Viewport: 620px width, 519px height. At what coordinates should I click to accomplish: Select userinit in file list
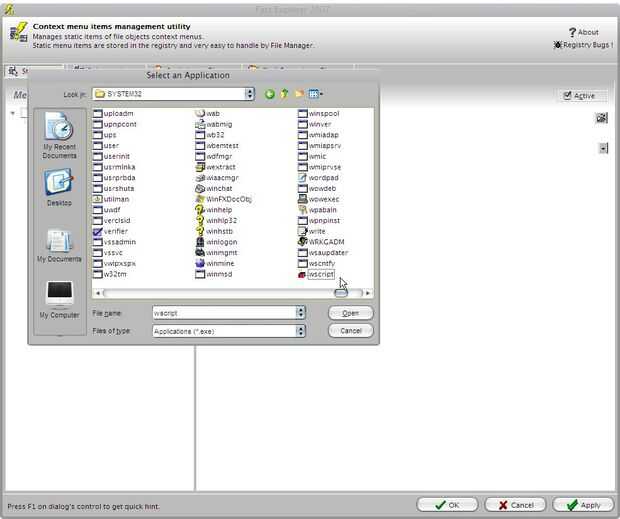tap(111, 156)
